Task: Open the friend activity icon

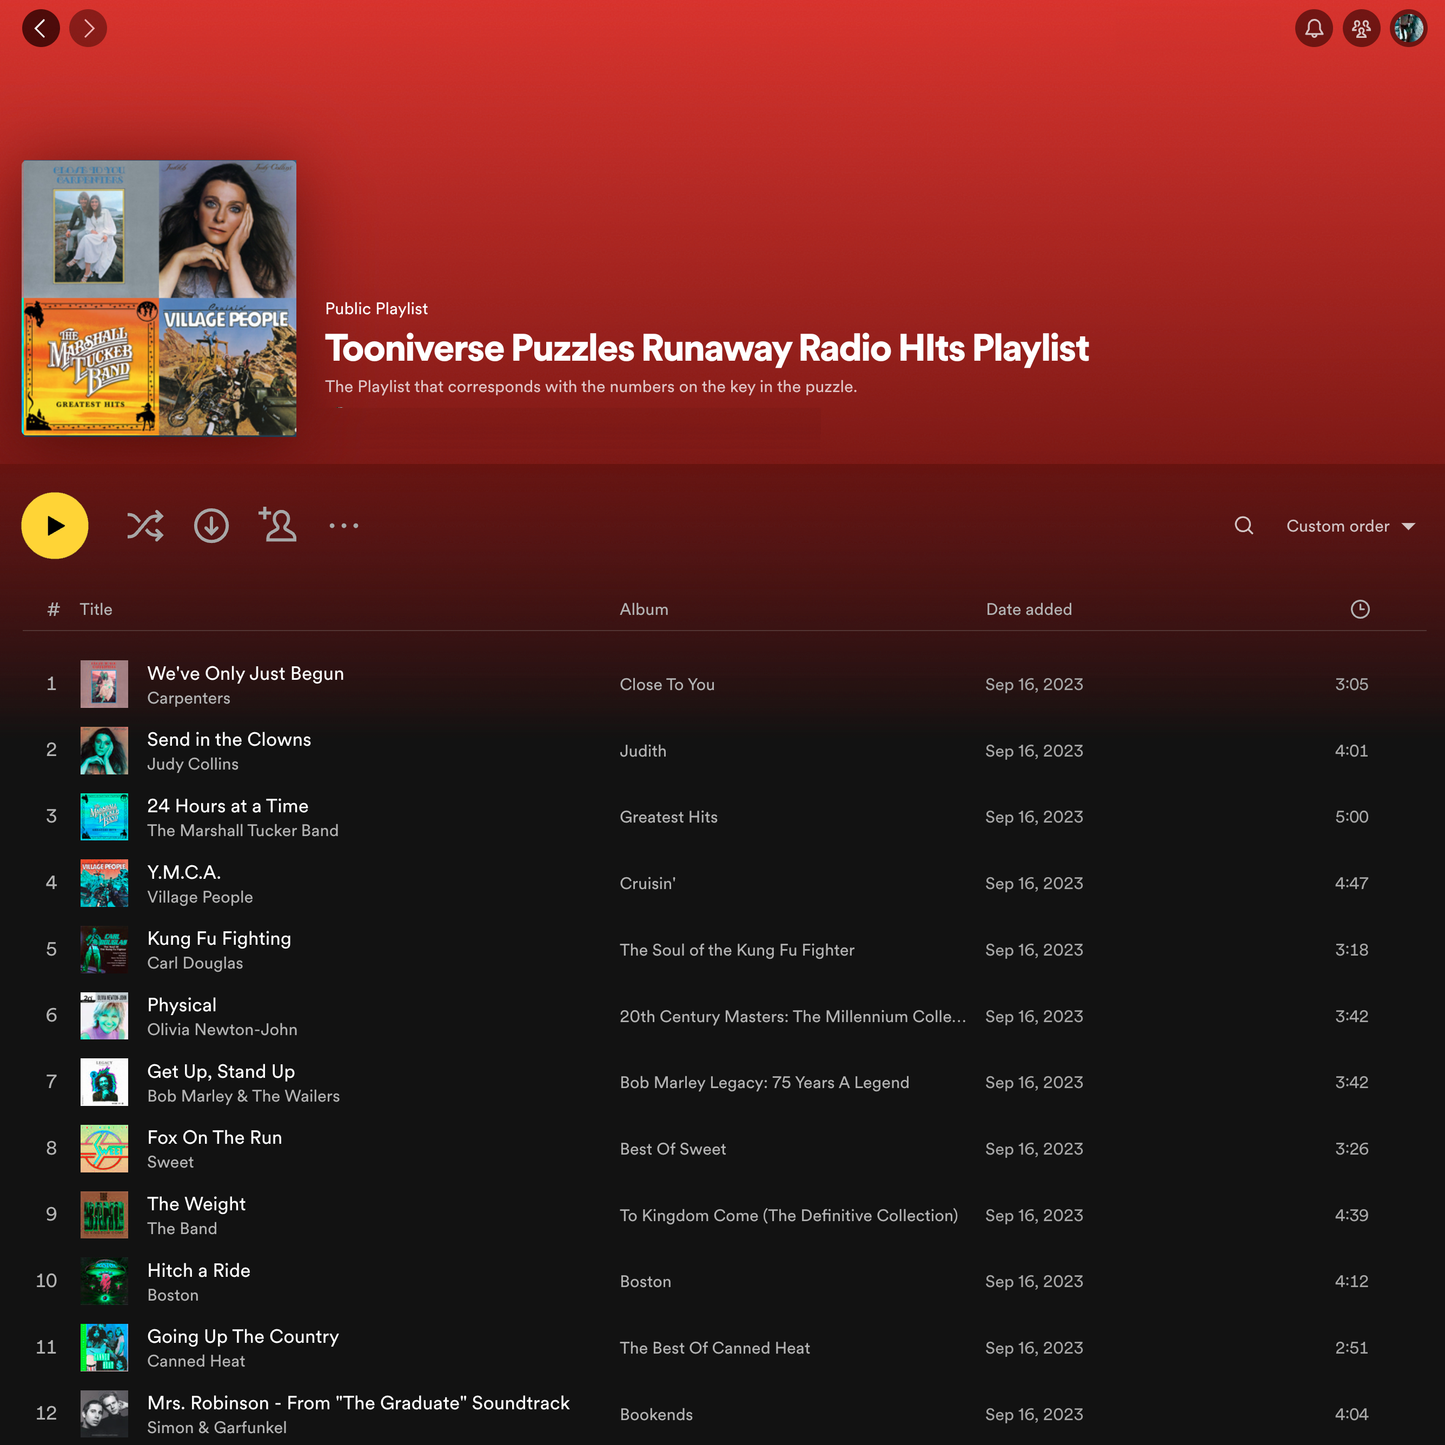Action: point(1361,29)
